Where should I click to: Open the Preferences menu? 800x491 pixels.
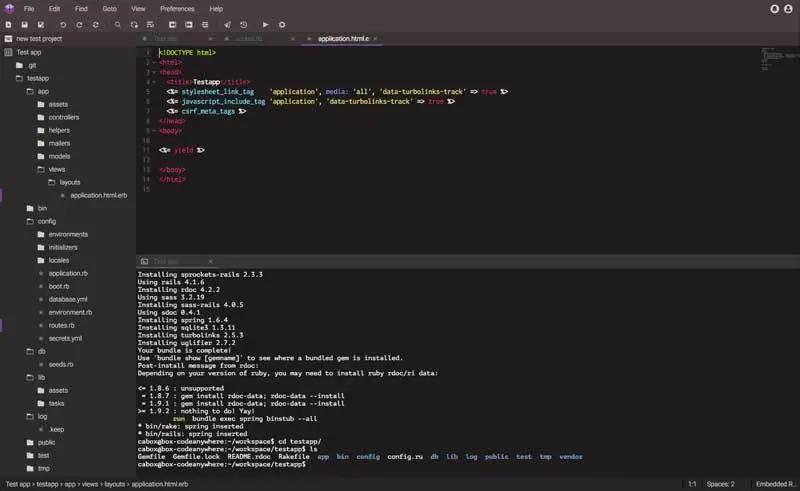pos(177,8)
